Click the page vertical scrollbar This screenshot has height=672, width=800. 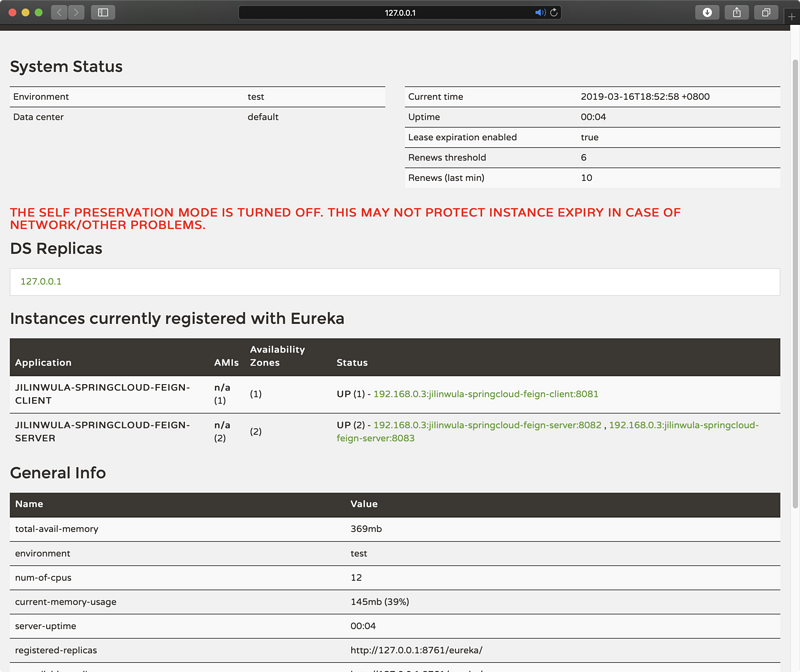click(x=795, y=283)
